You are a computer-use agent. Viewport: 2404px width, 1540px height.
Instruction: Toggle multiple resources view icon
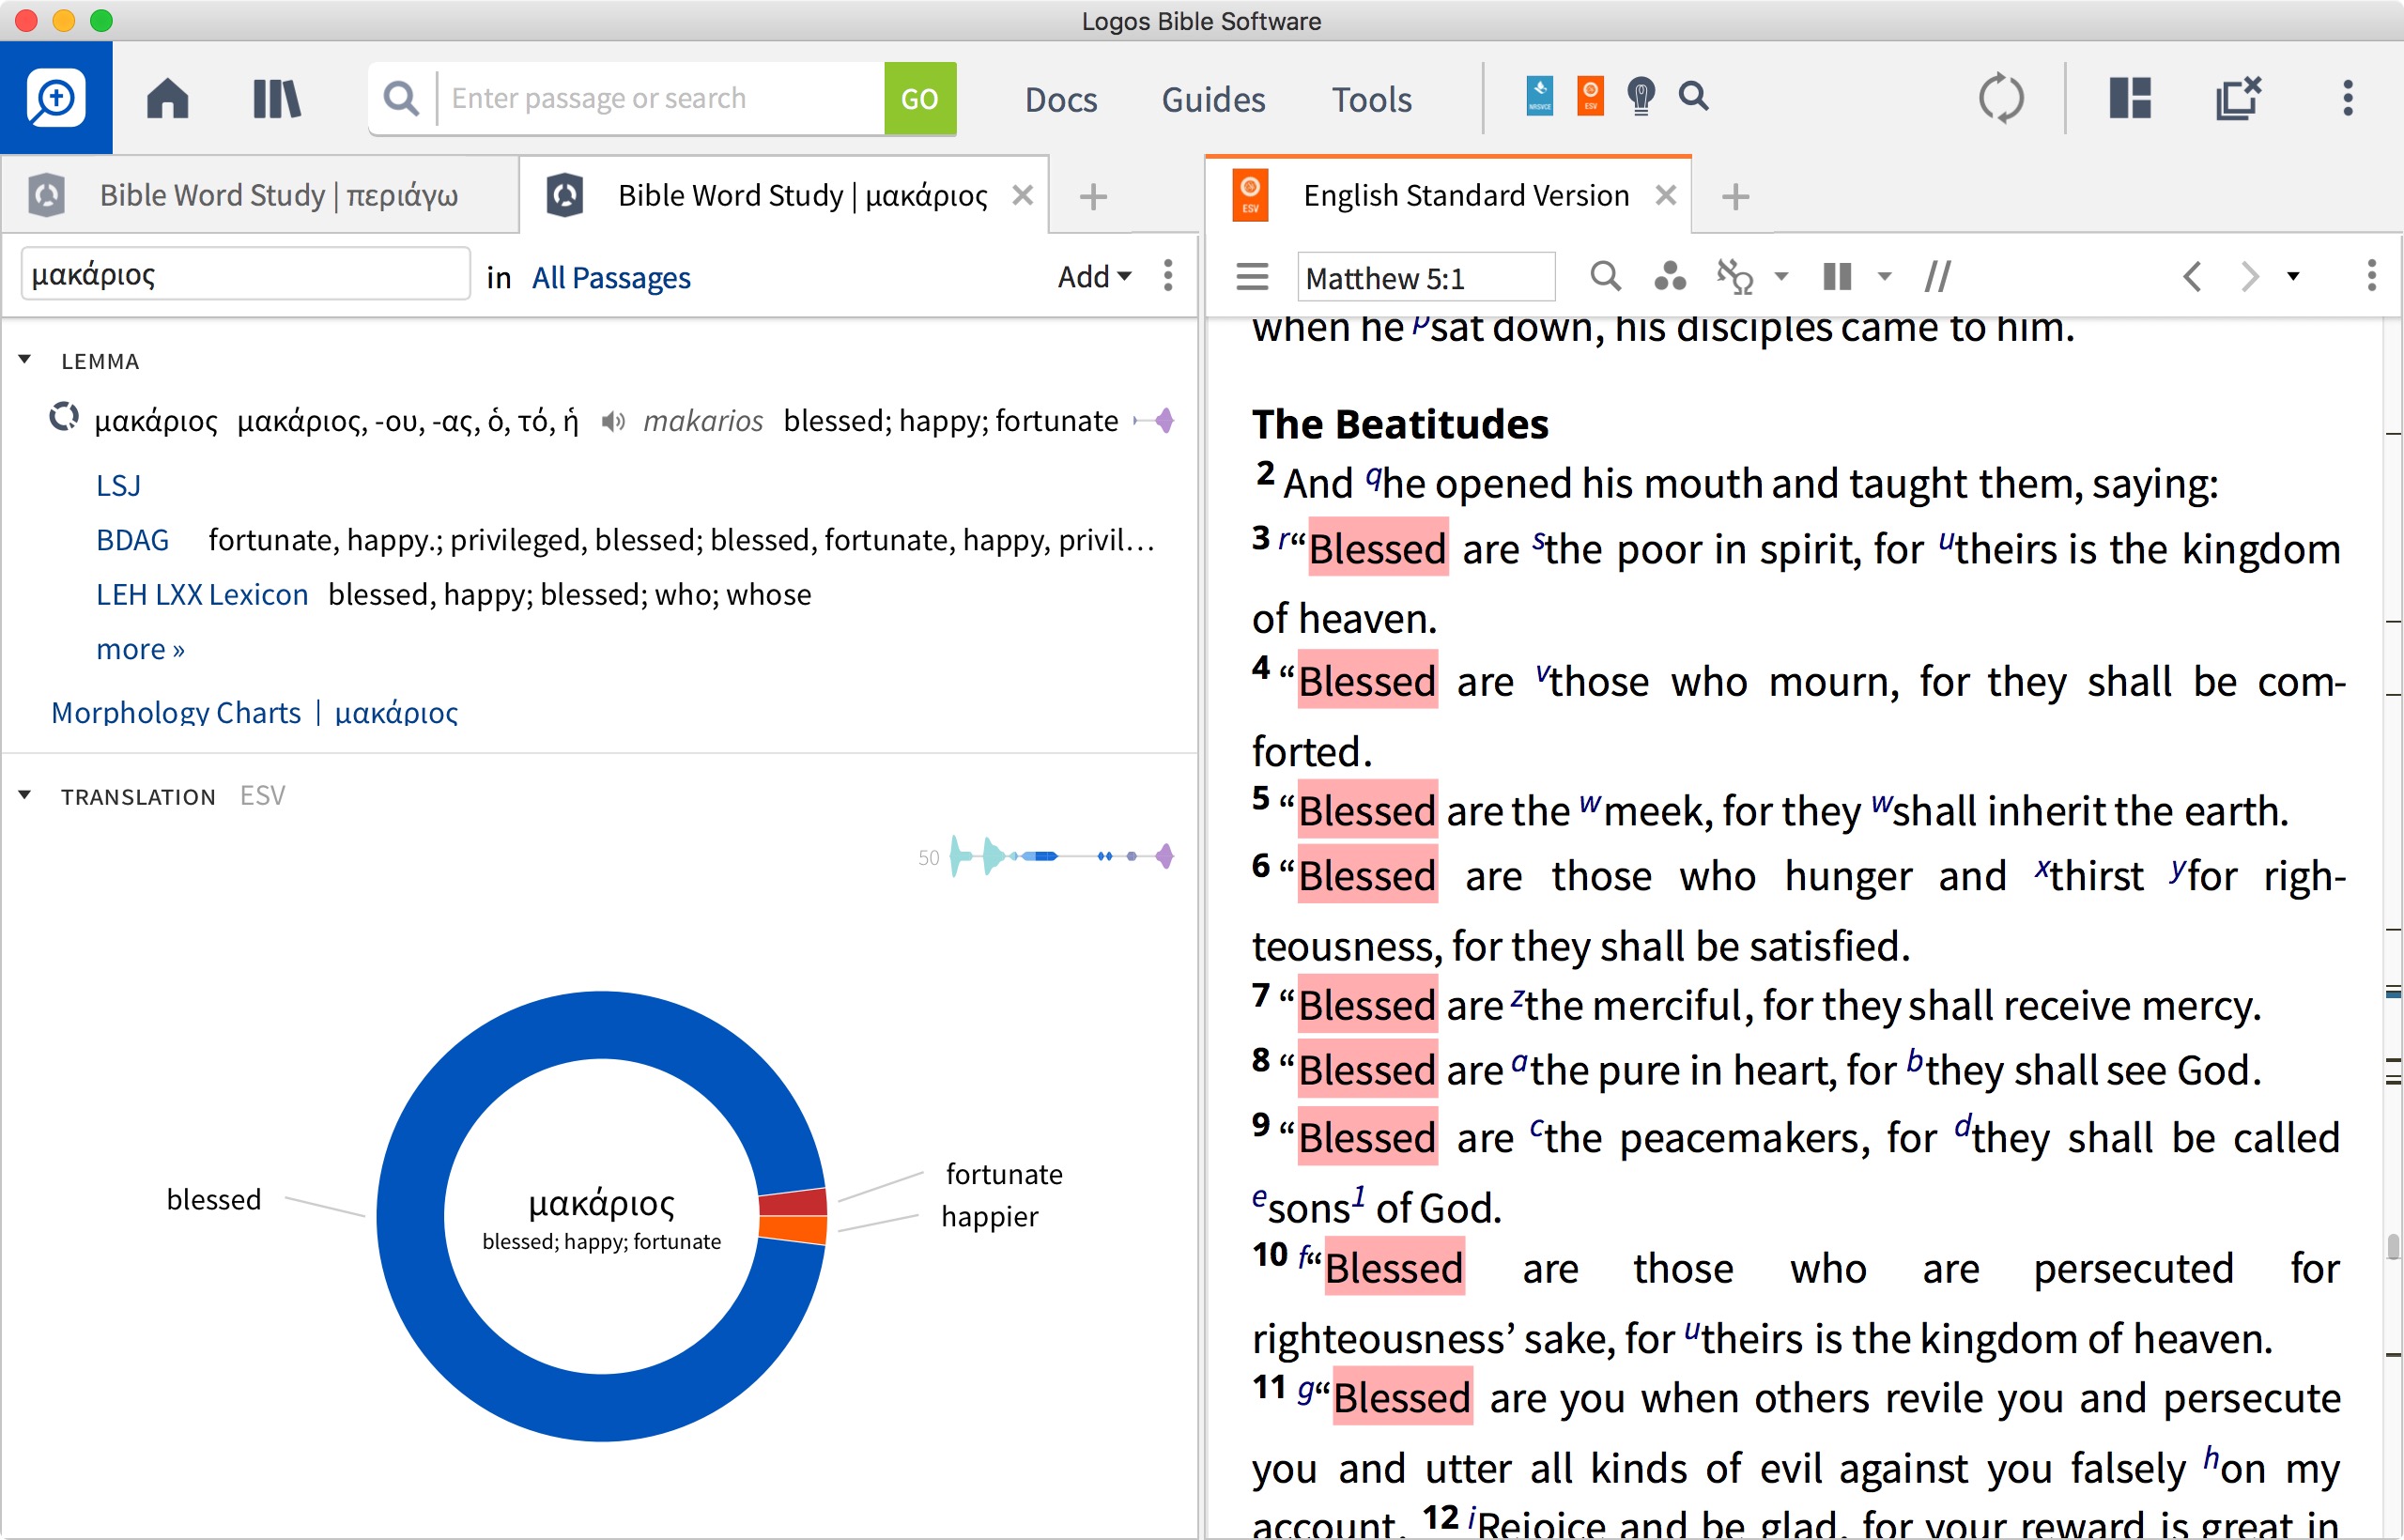1837,276
